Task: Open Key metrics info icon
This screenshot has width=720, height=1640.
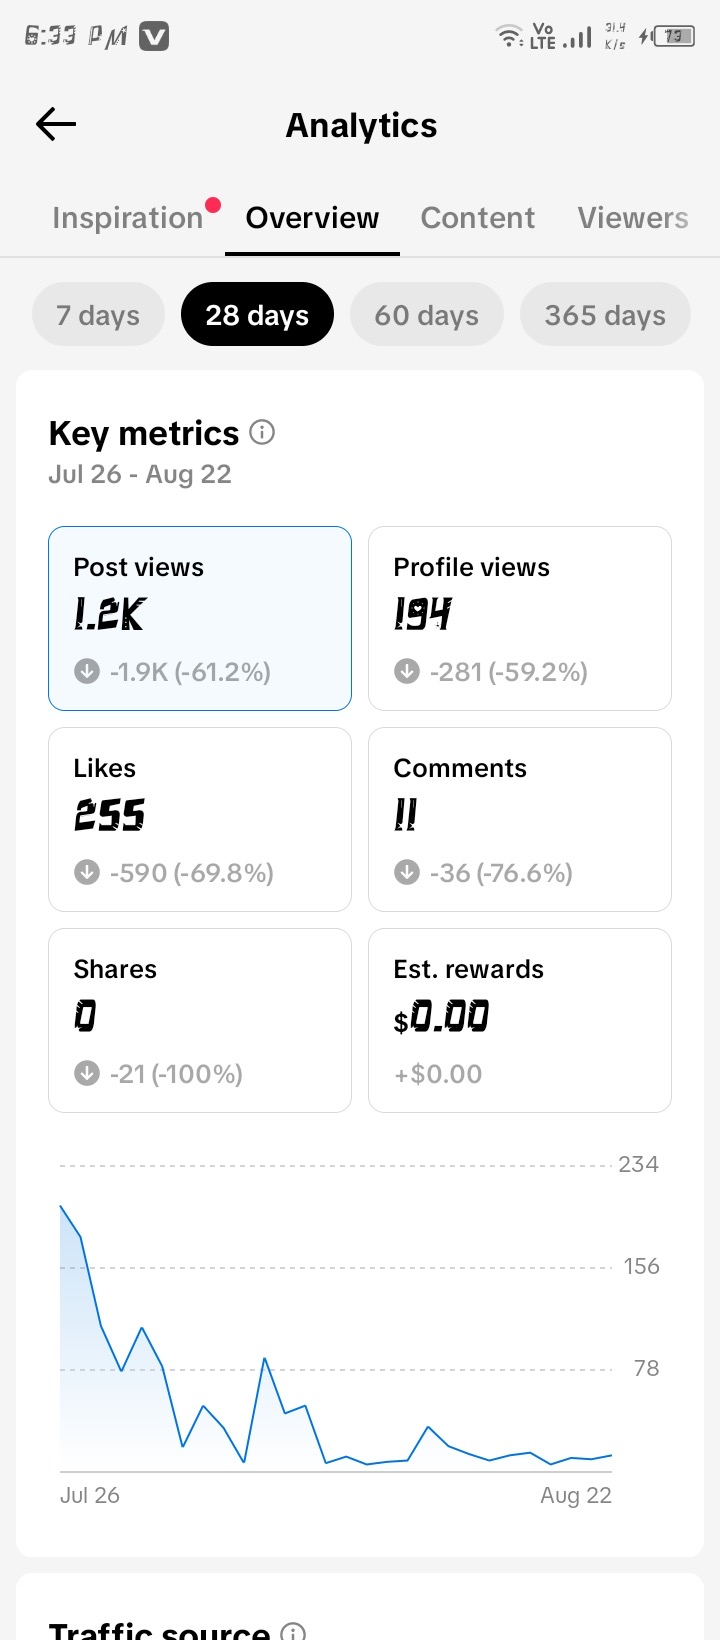Action: 262,432
